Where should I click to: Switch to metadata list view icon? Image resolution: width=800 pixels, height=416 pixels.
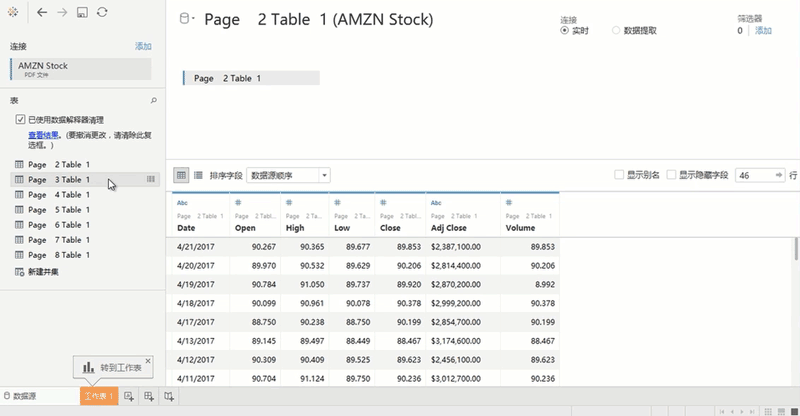click(198, 175)
